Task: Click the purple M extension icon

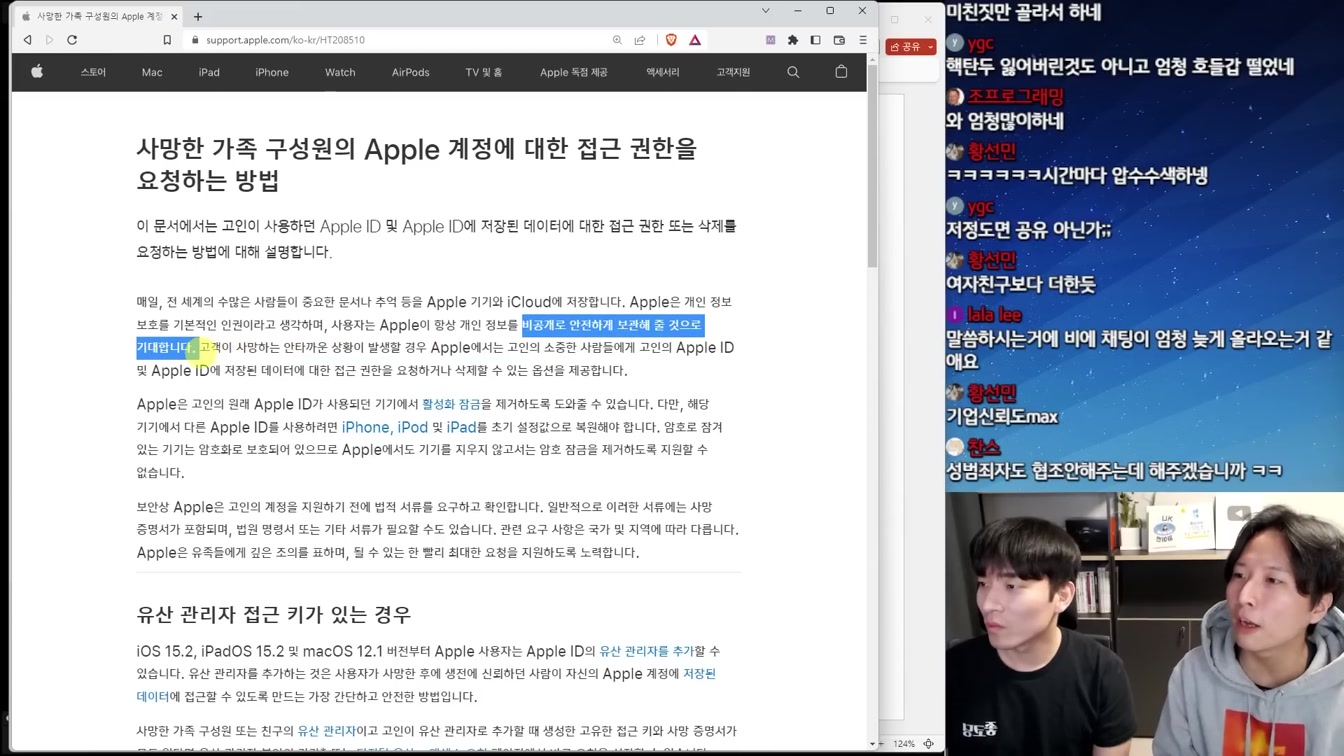Action: [770, 40]
